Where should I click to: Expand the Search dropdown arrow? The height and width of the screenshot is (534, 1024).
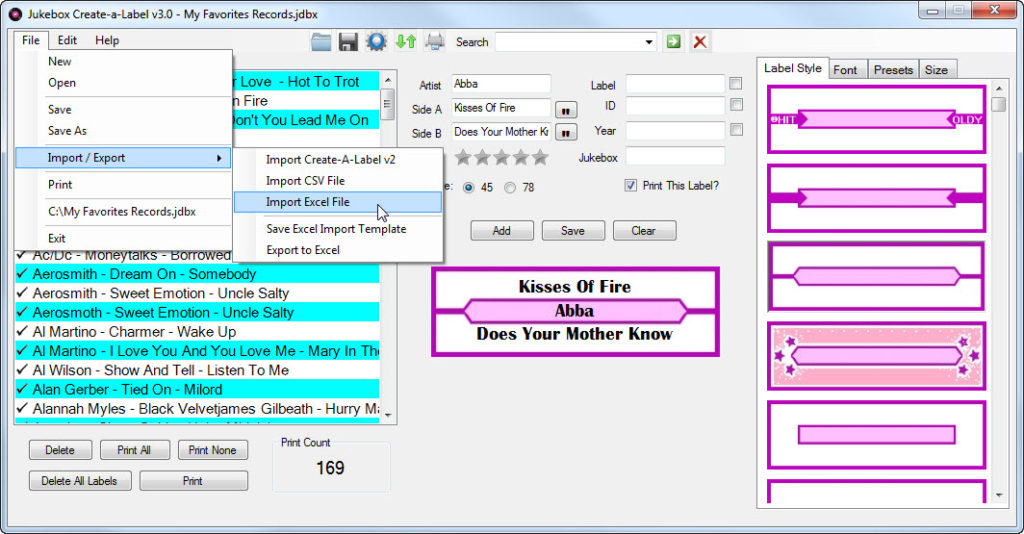[649, 42]
